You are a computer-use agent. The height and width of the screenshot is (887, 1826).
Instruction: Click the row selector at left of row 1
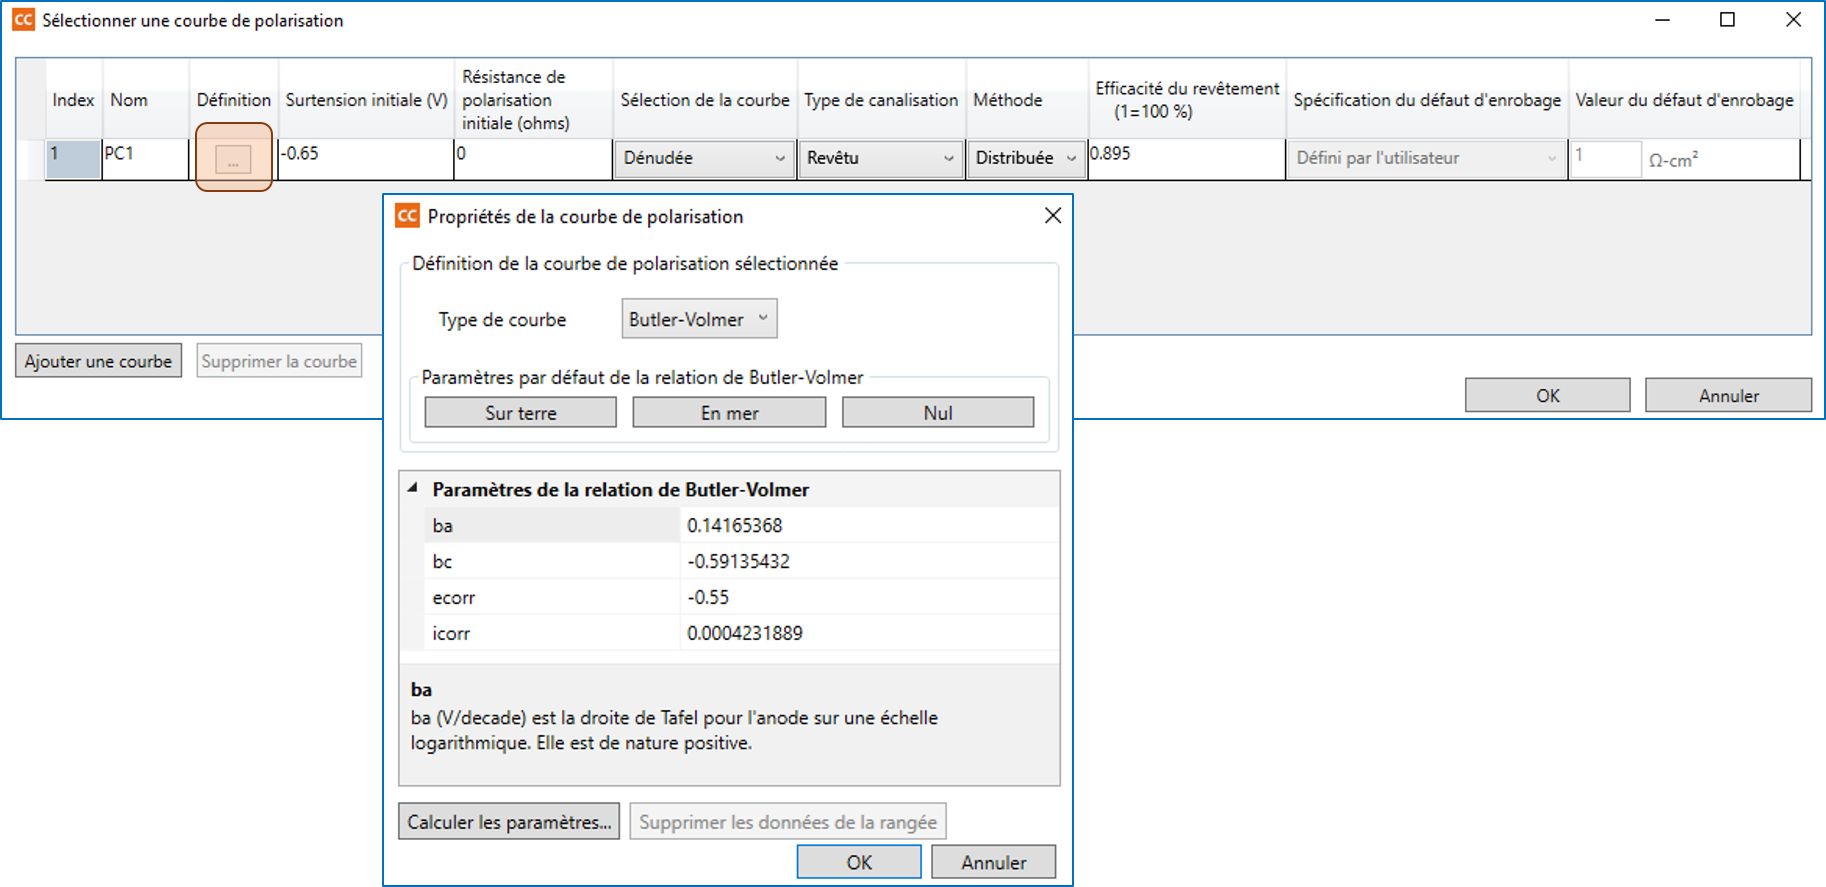(x=31, y=159)
